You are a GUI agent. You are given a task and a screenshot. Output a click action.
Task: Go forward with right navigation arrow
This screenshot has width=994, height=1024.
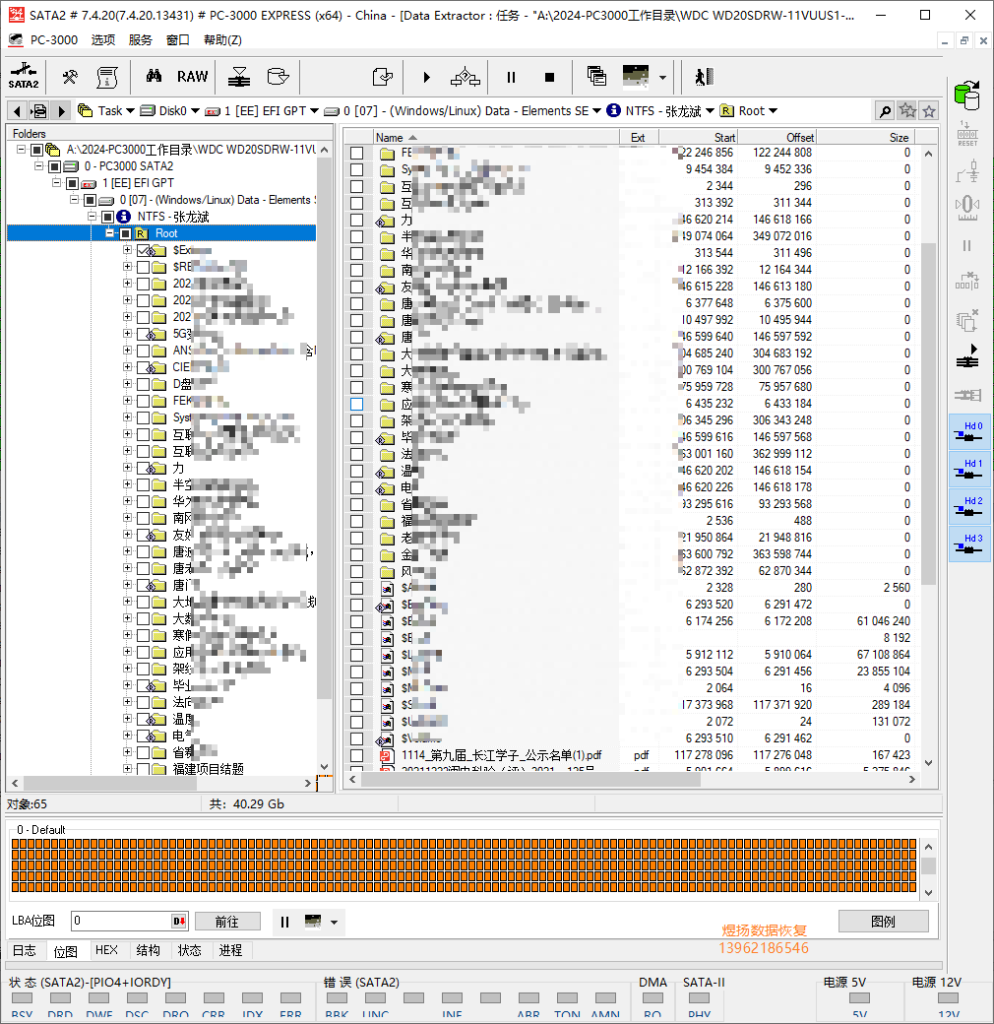(61, 111)
